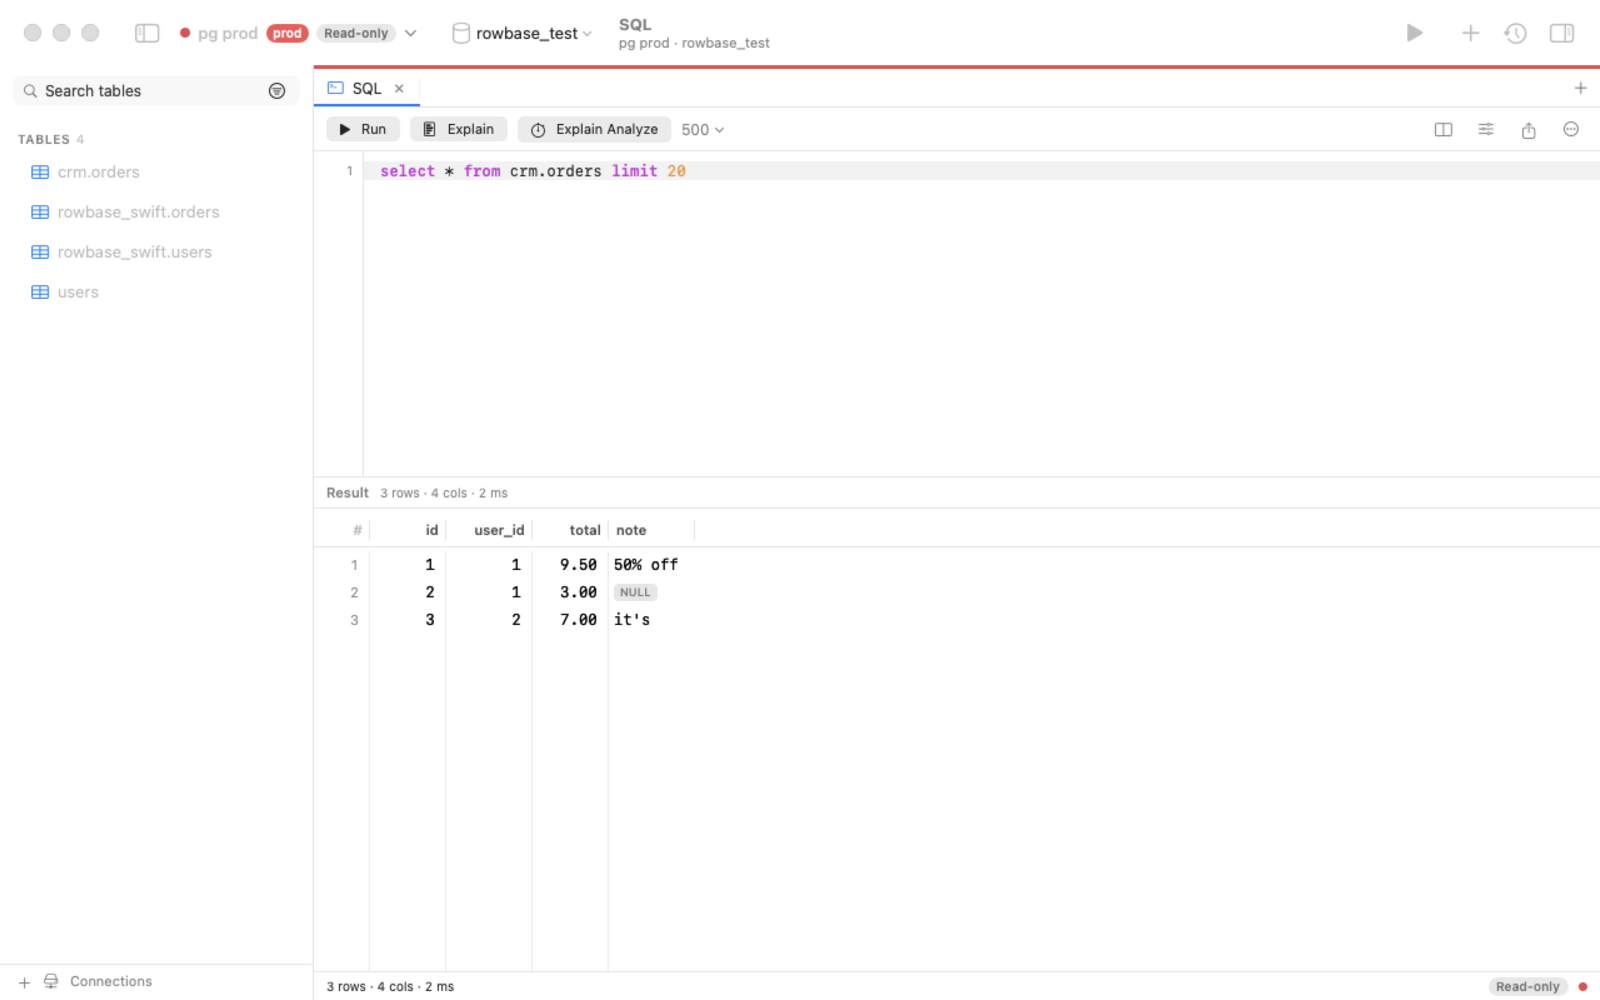Click the total column header
Screen dimensions: 1600x1000
[570, 530]
